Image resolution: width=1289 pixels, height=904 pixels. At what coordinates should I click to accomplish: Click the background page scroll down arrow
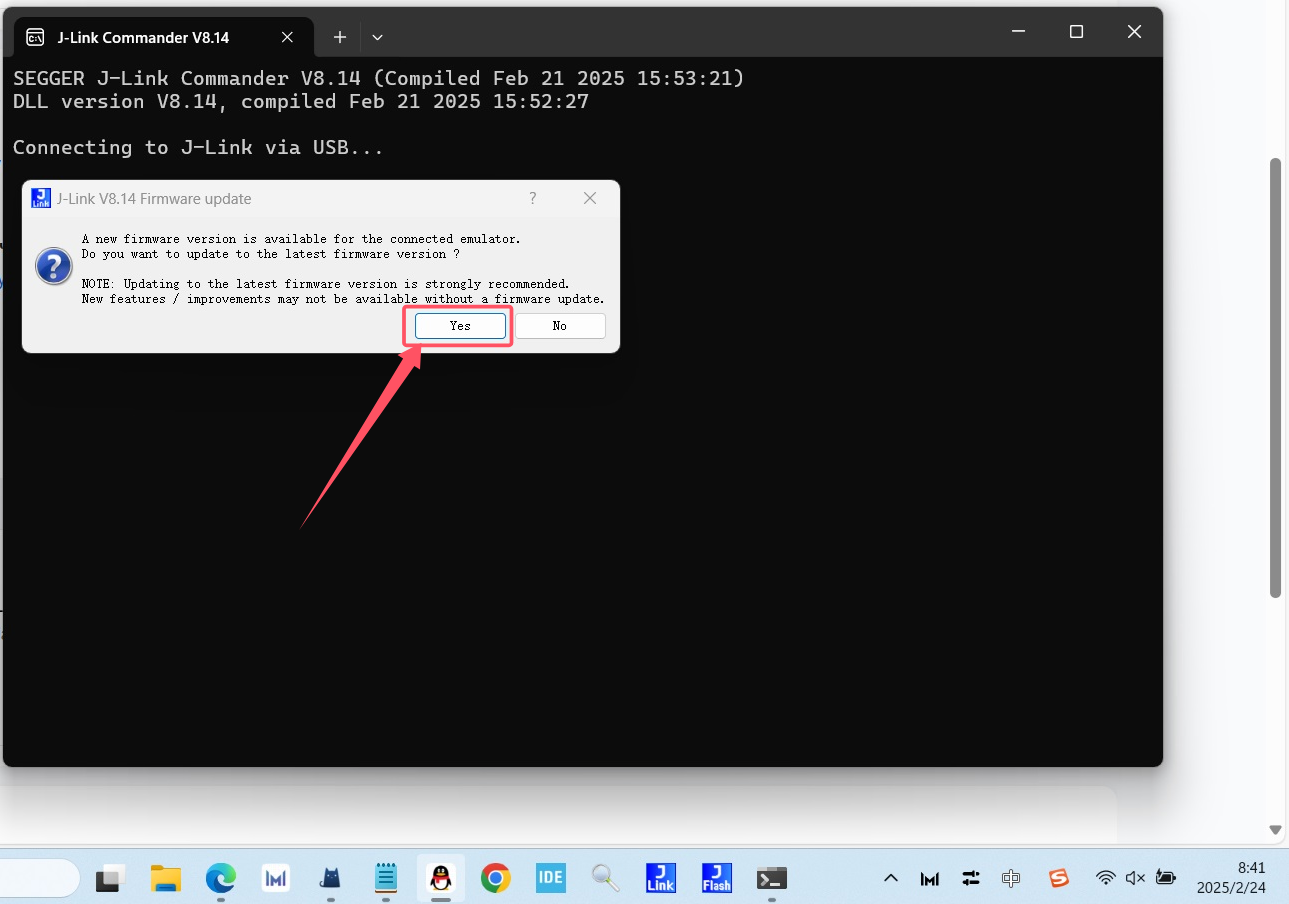(x=1275, y=830)
